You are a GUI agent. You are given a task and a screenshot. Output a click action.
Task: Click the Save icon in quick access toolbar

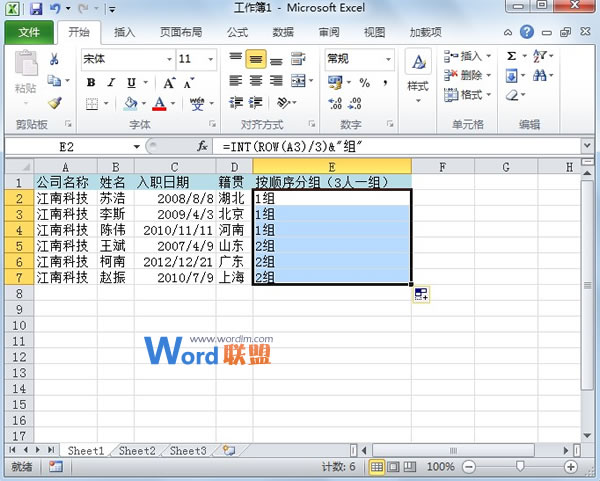click(36, 9)
